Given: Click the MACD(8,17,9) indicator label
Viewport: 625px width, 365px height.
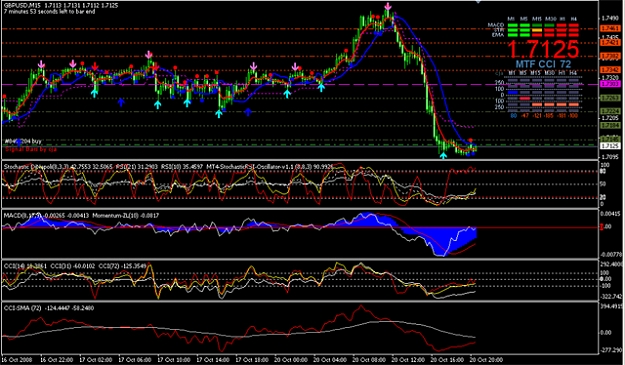Looking at the screenshot, I should tap(45, 216).
